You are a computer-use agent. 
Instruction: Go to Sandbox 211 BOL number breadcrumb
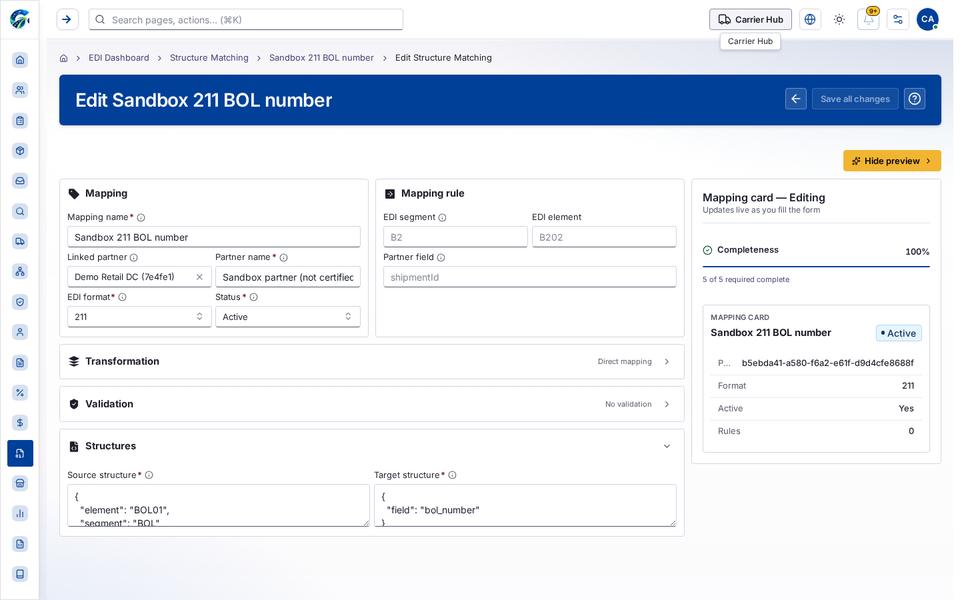(321, 58)
